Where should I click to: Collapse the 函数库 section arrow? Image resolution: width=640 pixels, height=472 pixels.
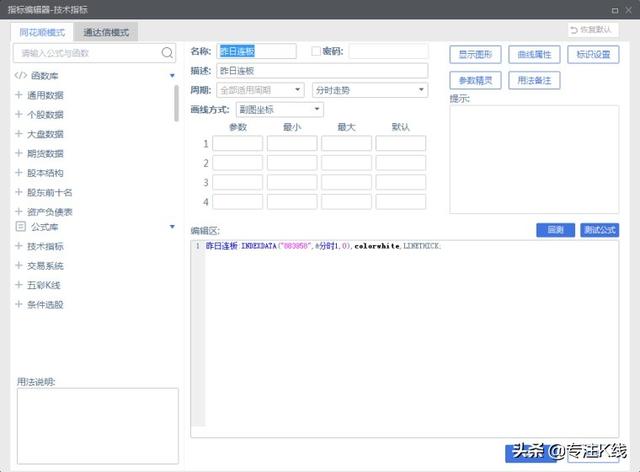pos(172,76)
